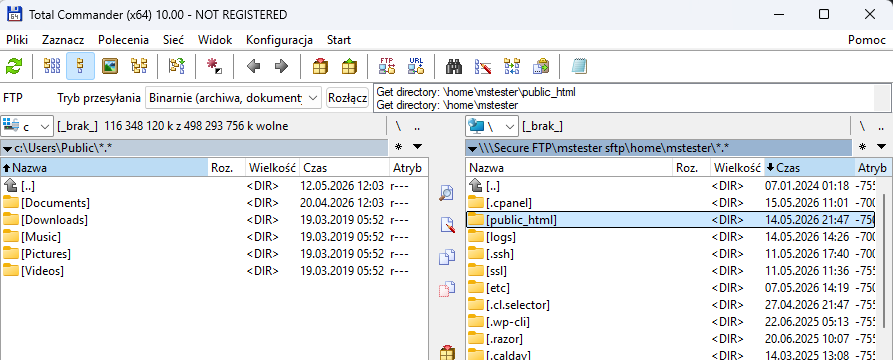Click the View (magnifier) icon in middle bar

click(x=447, y=193)
